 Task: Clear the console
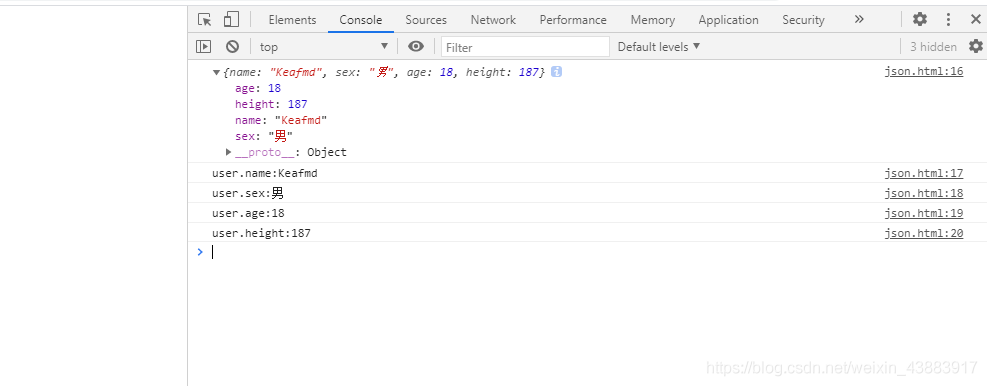(232, 47)
